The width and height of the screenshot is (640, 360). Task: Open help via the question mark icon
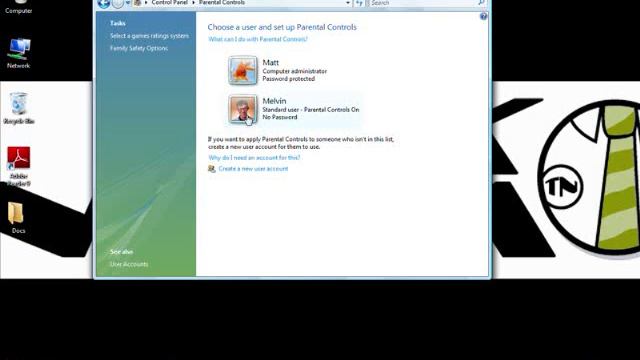point(483,16)
